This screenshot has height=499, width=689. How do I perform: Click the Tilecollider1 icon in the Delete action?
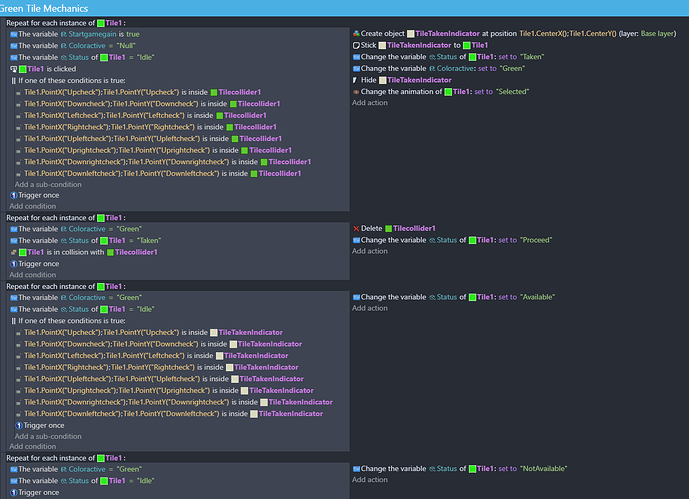point(388,228)
